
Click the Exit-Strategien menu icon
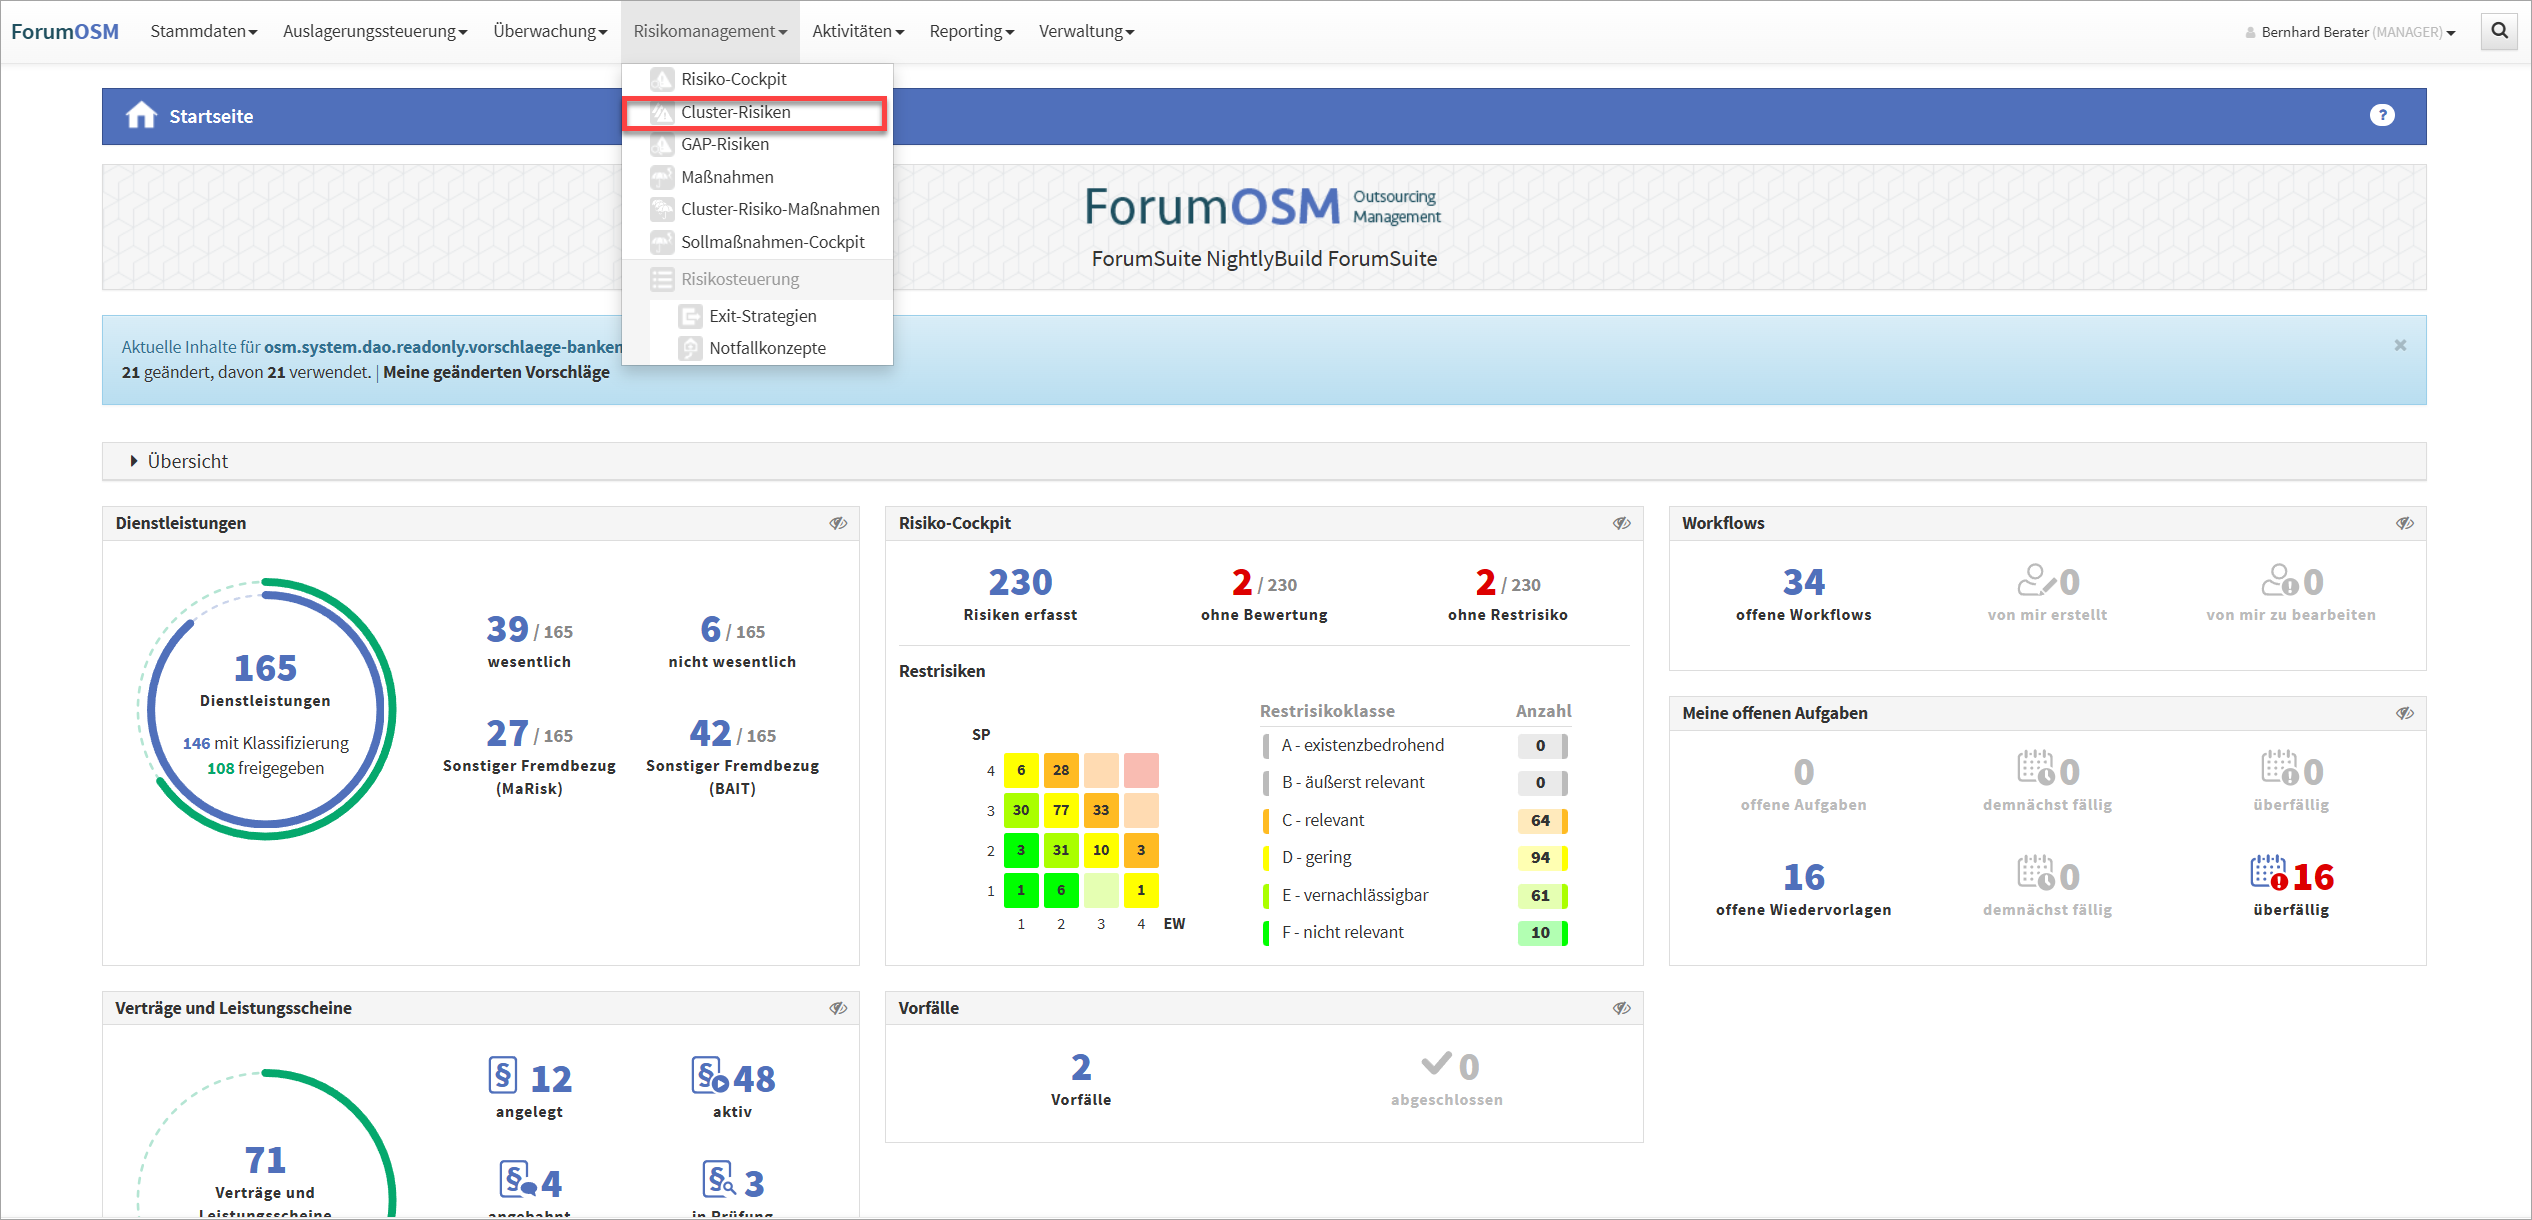point(690,316)
